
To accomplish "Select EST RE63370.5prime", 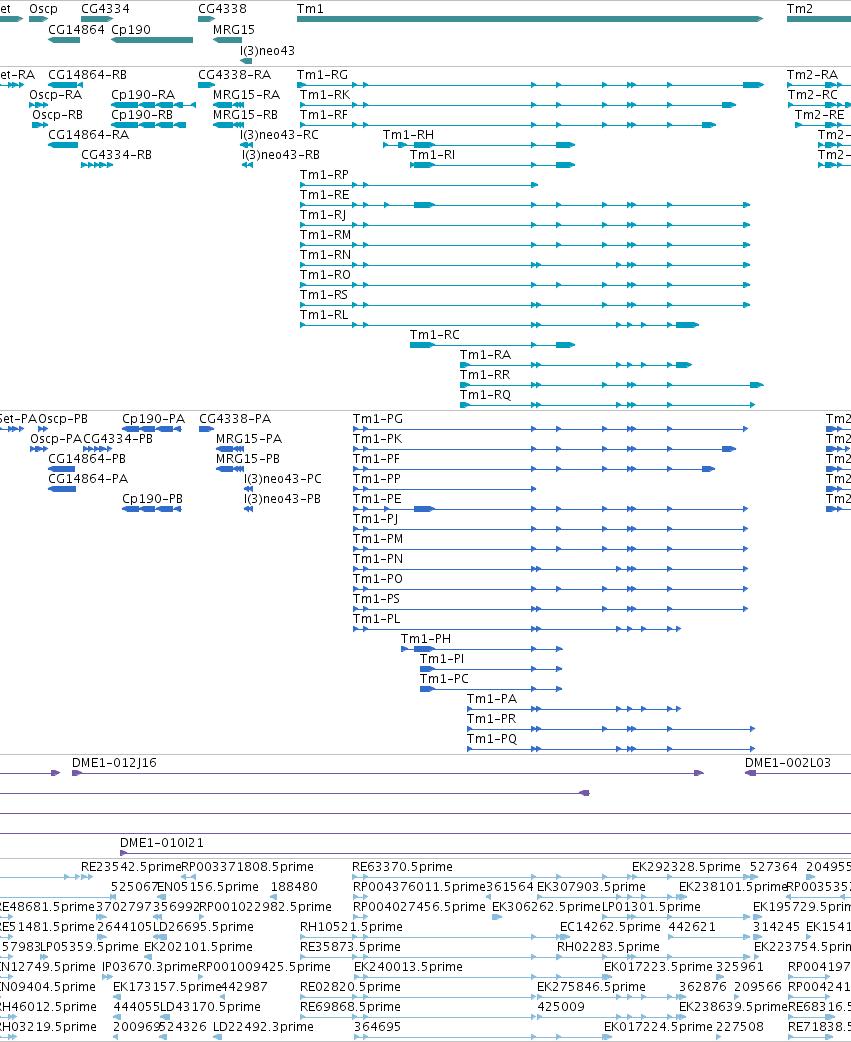I will click(402, 867).
